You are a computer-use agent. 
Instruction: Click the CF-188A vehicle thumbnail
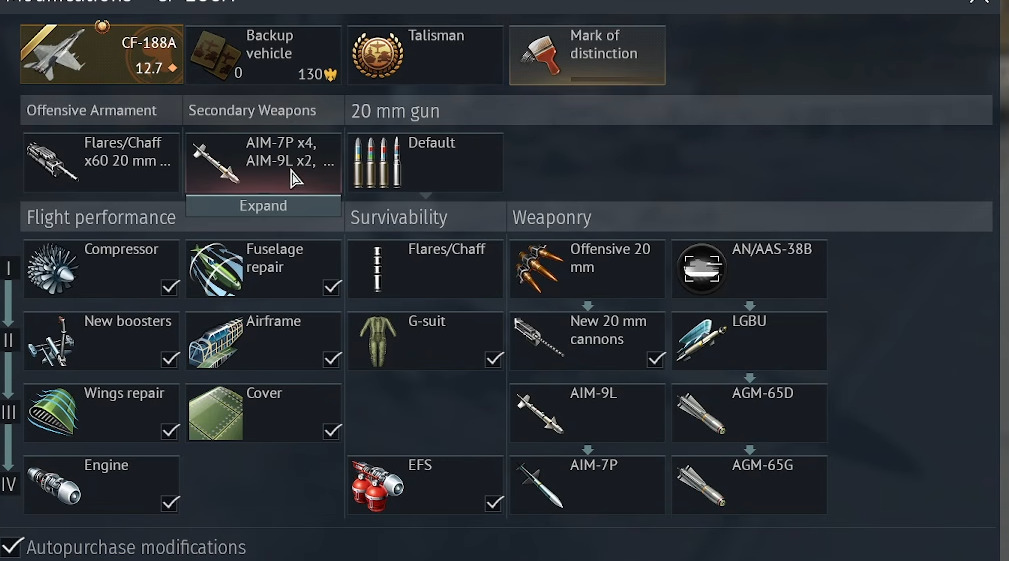tap(102, 54)
